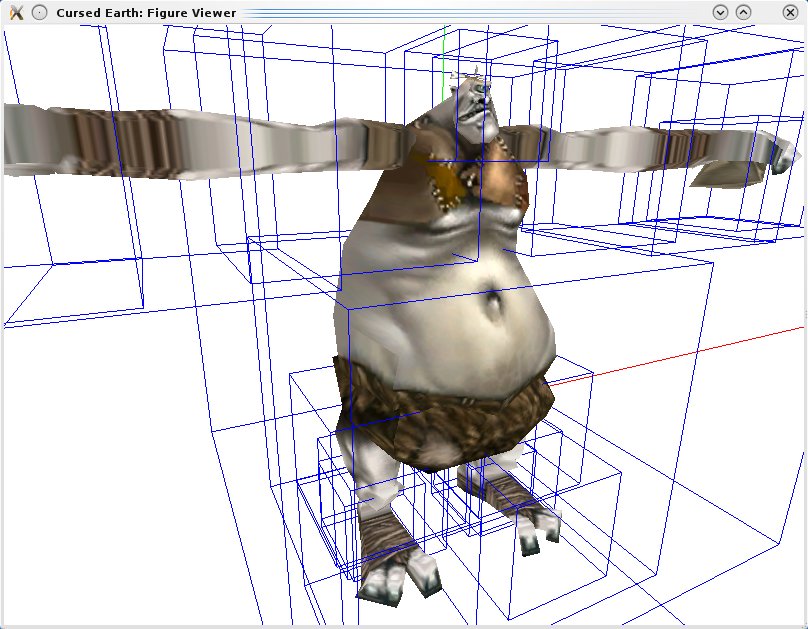Viewport: 808px width, 629px height.
Task: Click the ogre figure's head
Action: tap(474, 105)
